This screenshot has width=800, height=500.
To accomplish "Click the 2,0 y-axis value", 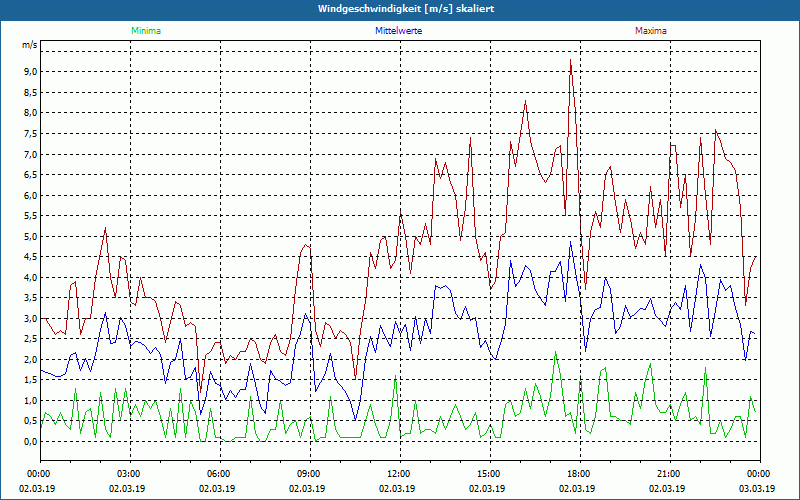I will click(31, 360).
